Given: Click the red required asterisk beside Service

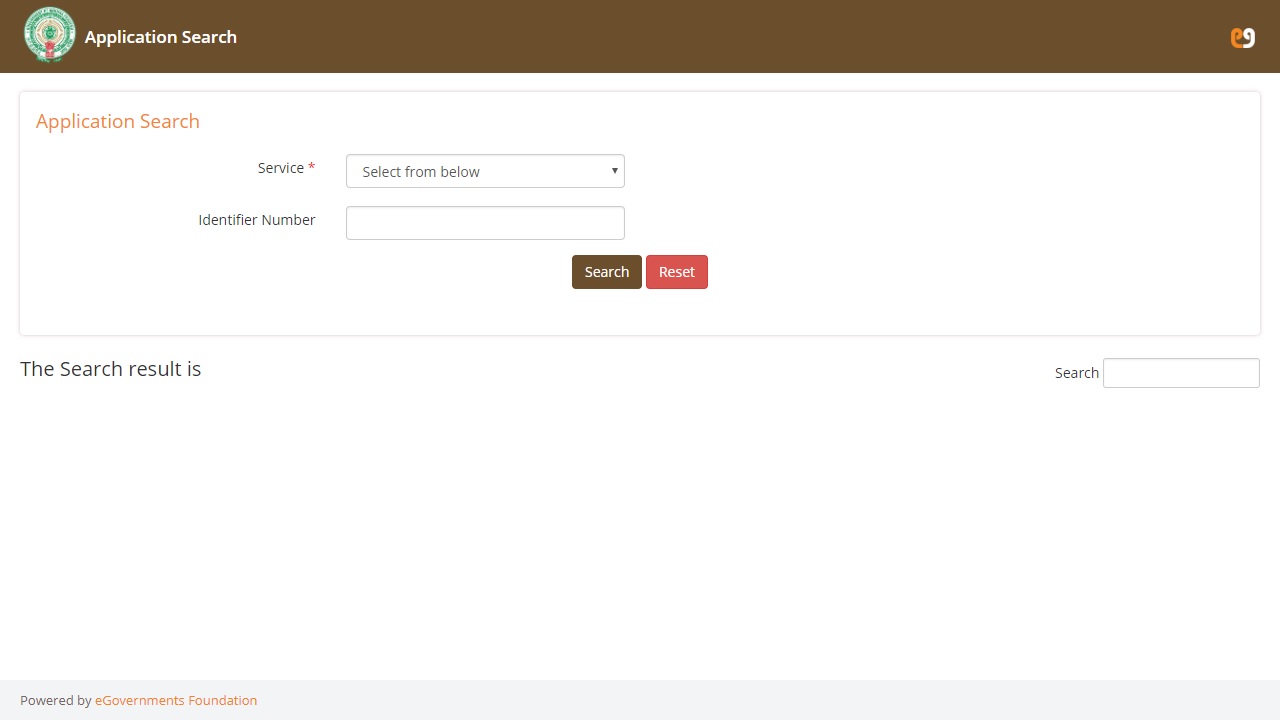Looking at the screenshot, I should coord(312,168).
